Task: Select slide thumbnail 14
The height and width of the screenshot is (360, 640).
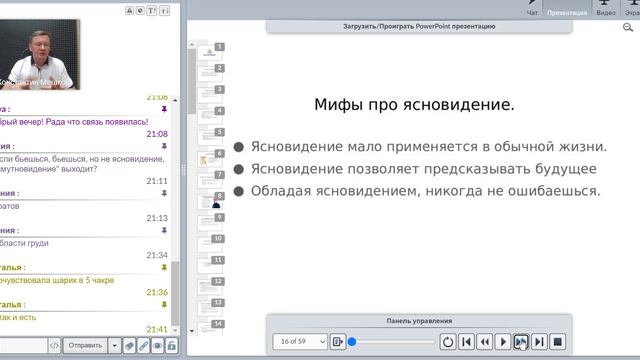Action: coord(211,328)
